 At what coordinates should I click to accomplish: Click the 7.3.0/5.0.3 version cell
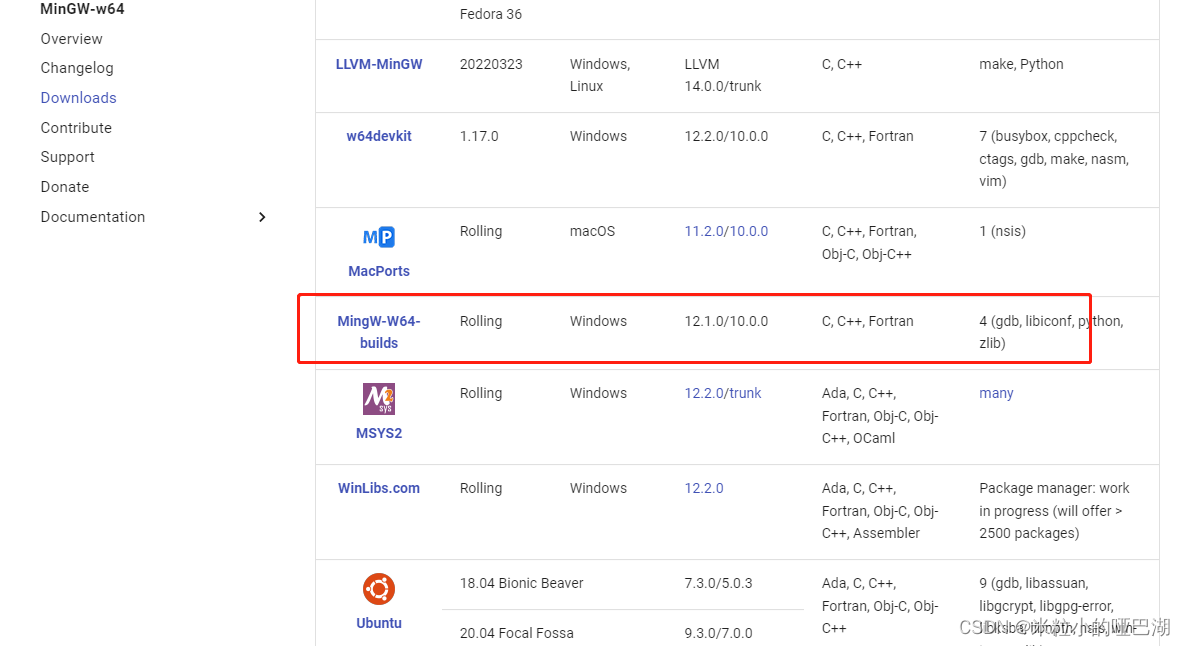point(718,583)
